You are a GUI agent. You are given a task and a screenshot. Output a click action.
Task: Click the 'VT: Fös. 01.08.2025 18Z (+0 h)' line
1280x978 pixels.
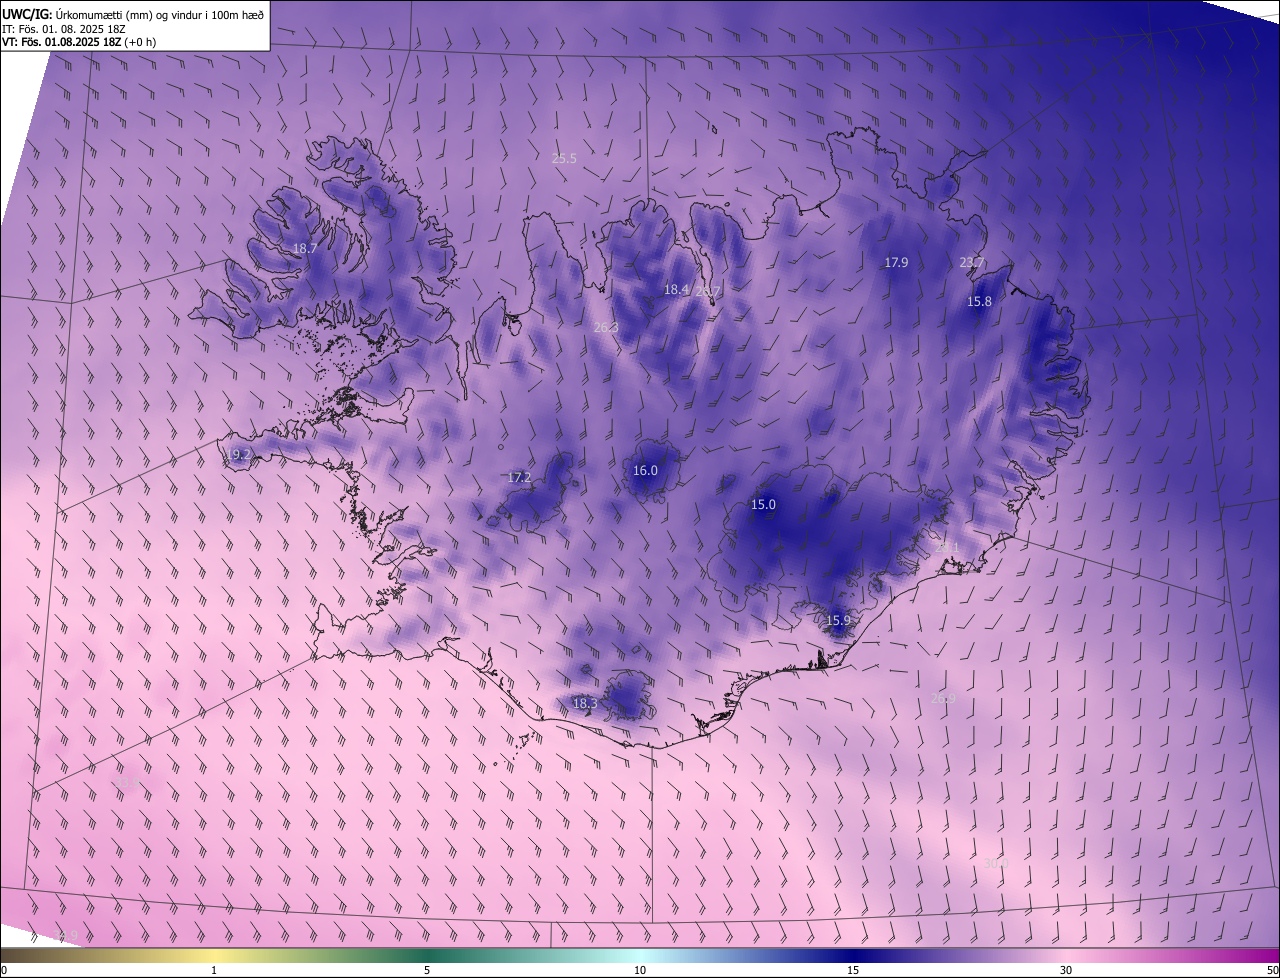tap(79, 42)
